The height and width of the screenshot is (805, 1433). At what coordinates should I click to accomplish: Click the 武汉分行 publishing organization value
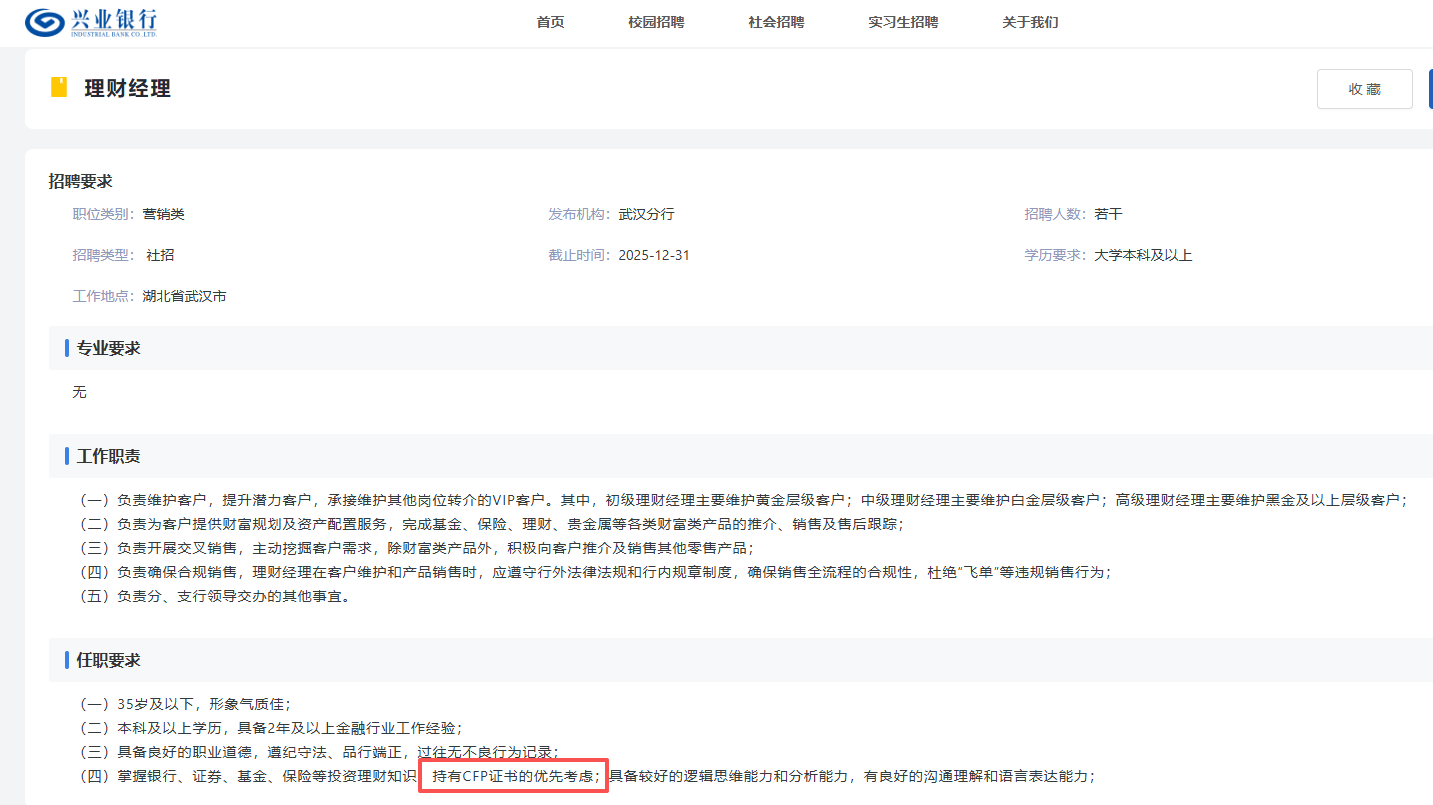(x=646, y=214)
